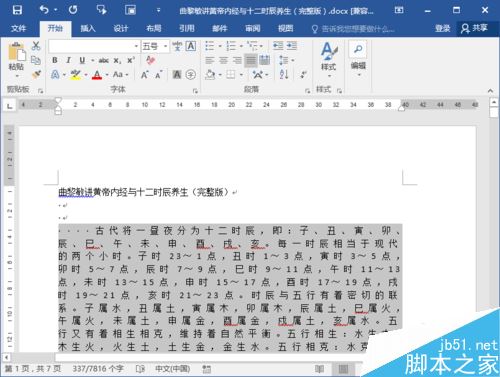Click vertical scrollbar up arrow
The height and width of the screenshot is (377, 500).
click(x=494, y=102)
